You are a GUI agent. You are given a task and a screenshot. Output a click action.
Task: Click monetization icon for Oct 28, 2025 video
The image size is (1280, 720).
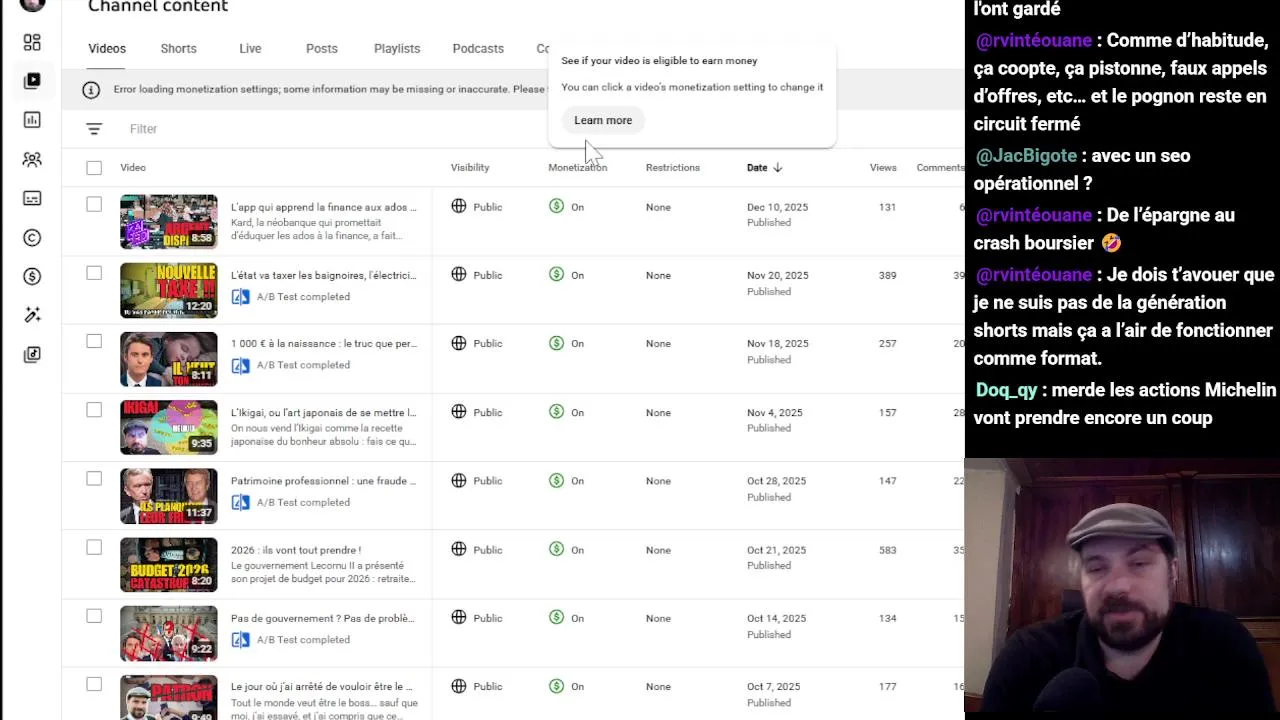coord(557,481)
